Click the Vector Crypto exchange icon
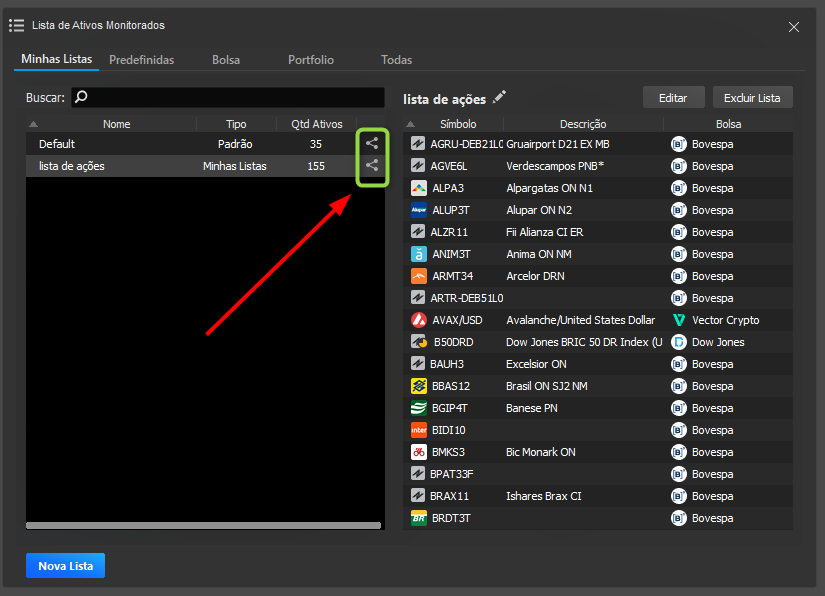This screenshot has width=825, height=596. click(x=679, y=320)
